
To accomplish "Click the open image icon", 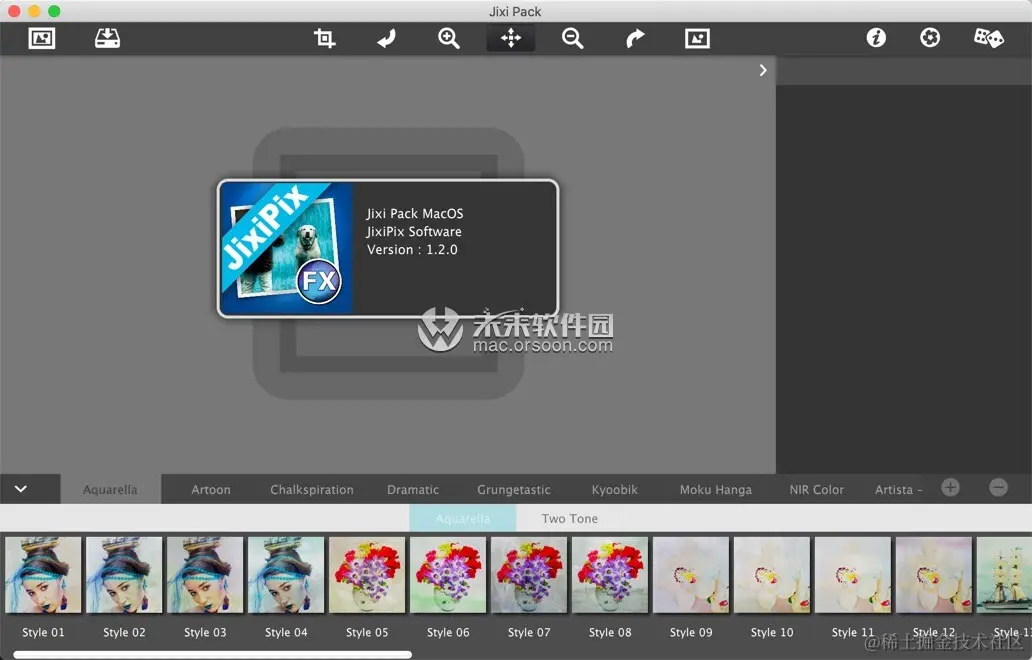I will coord(41,38).
